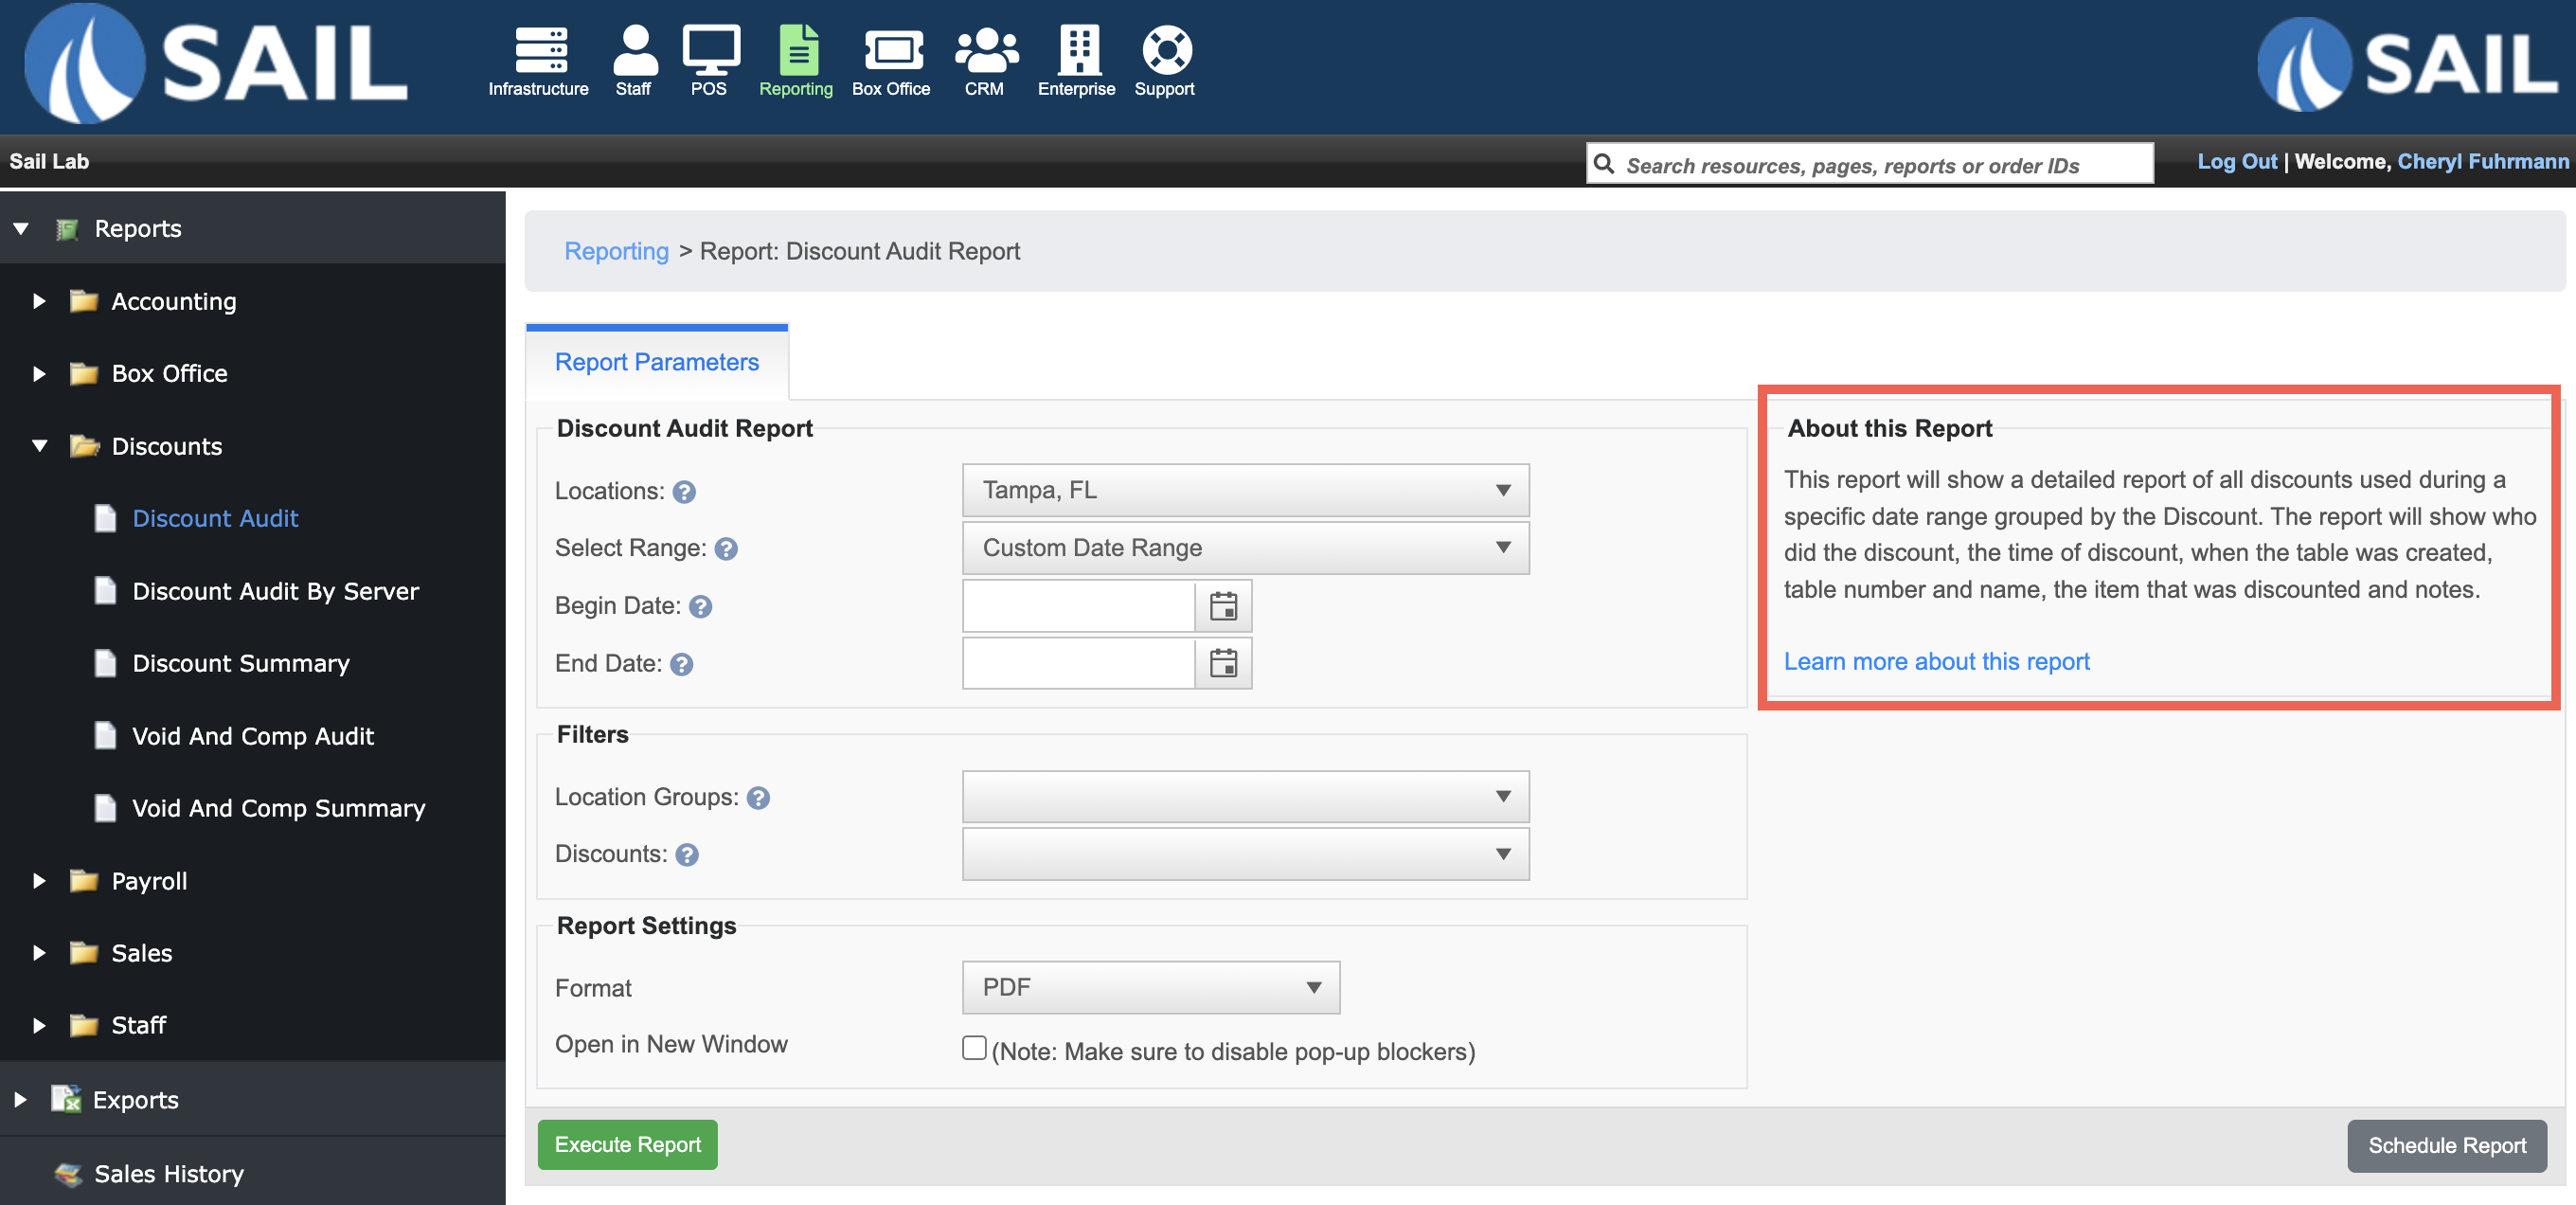Open Discount Summary report in sidebar
Viewport: 2576px width, 1205px height.
click(x=240, y=663)
